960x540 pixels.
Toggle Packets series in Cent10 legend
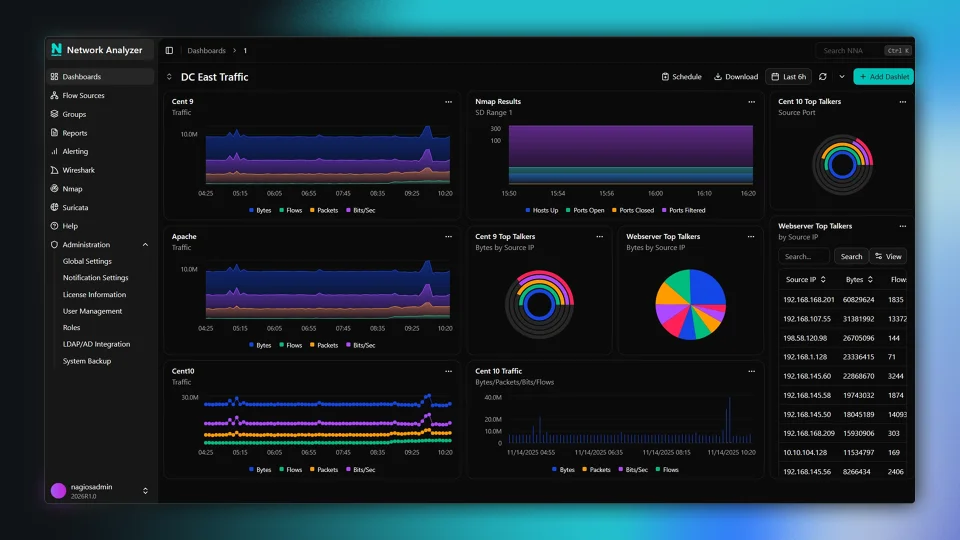pyautogui.click(x=324, y=470)
